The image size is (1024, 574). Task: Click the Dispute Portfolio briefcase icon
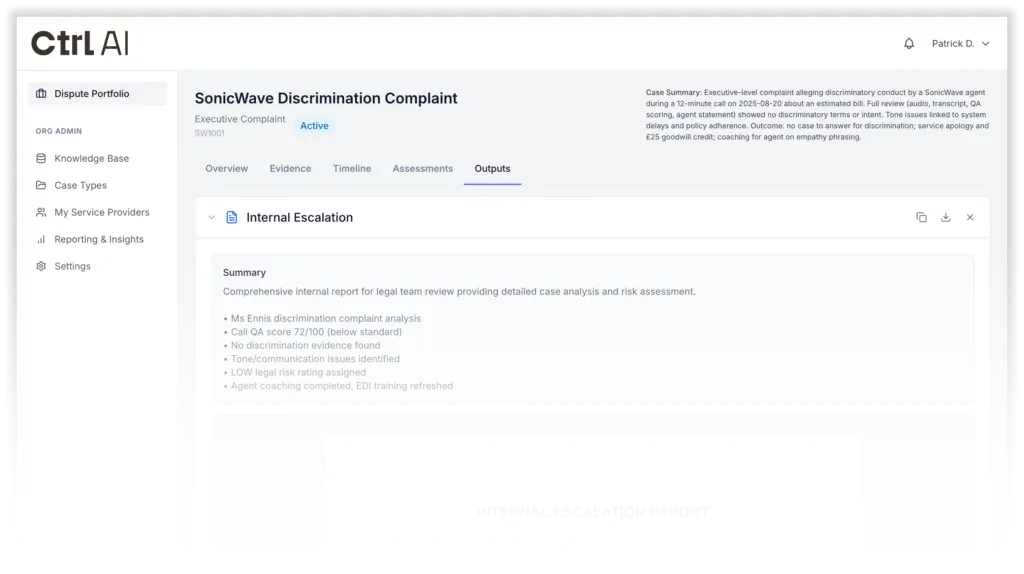pyautogui.click(x=41, y=94)
